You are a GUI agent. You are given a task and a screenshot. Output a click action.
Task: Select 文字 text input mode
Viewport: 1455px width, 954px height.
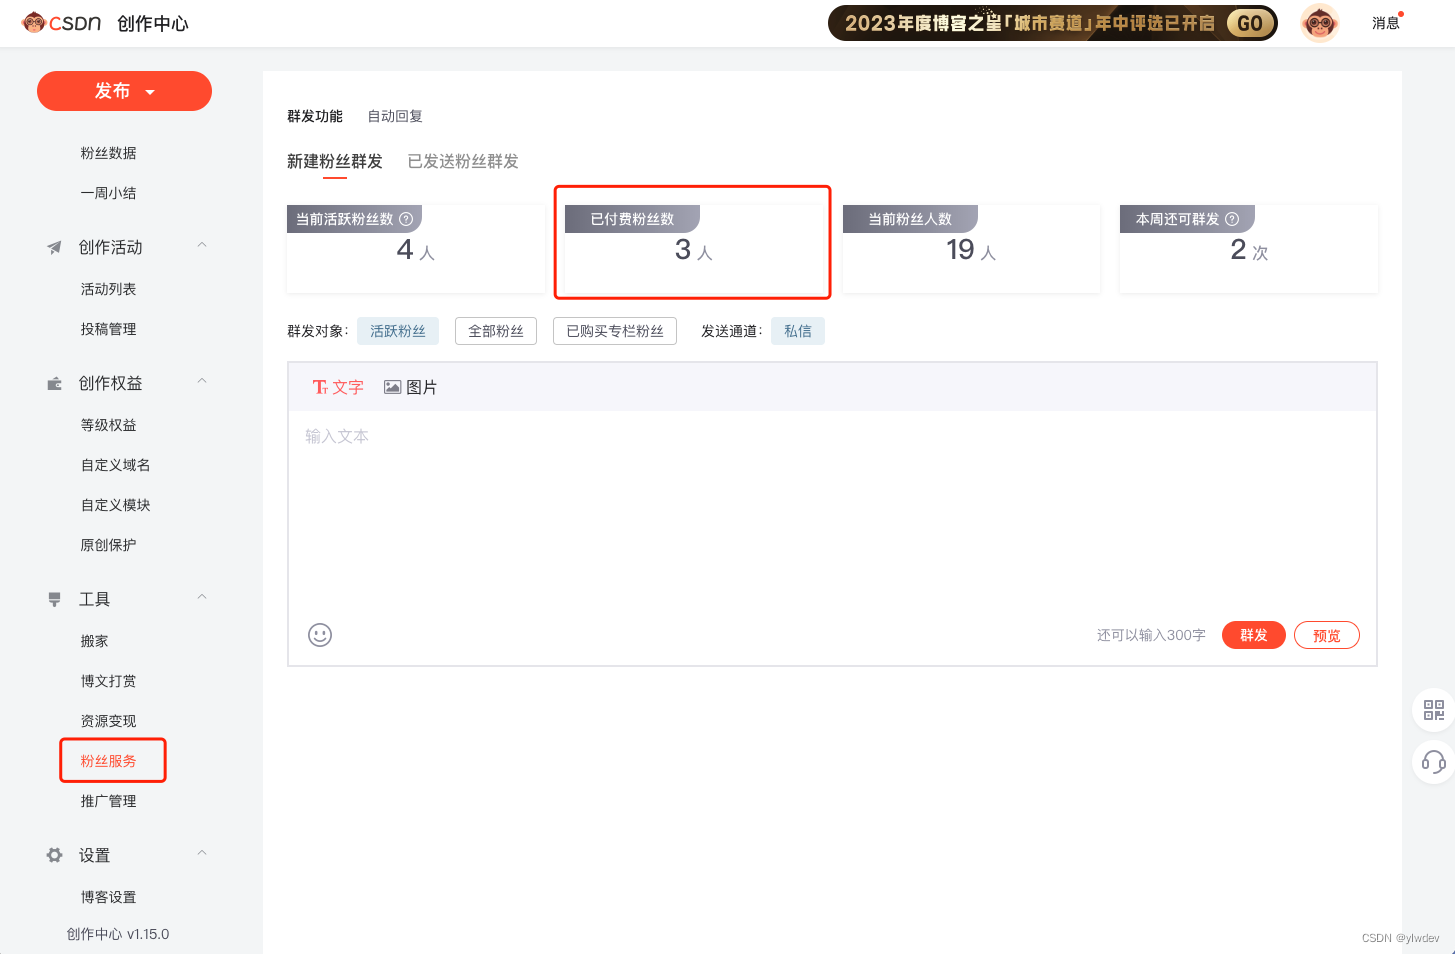(x=338, y=387)
